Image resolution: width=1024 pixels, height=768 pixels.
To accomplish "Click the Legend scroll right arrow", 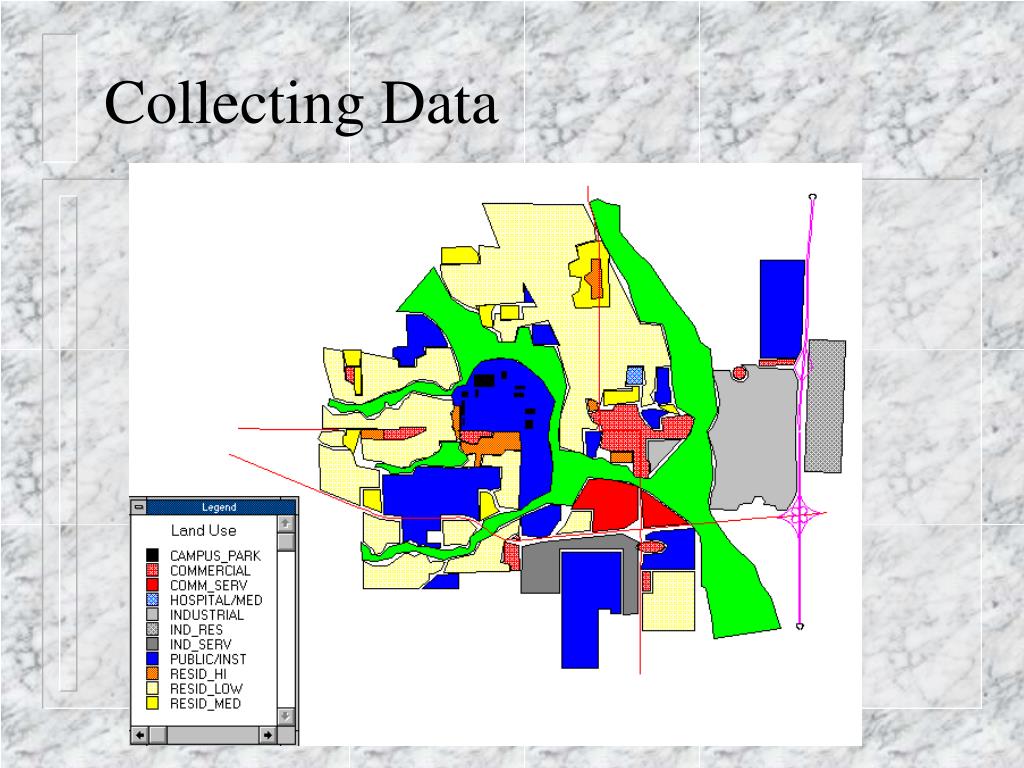I will 268,735.
